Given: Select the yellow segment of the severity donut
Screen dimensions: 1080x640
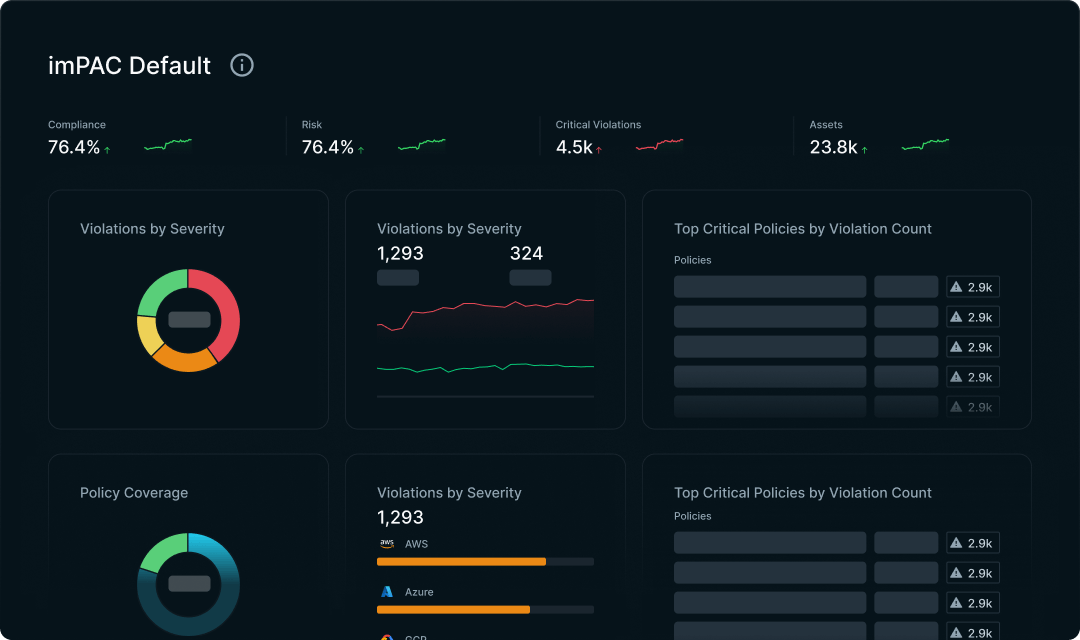Looking at the screenshot, I should point(148,336).
